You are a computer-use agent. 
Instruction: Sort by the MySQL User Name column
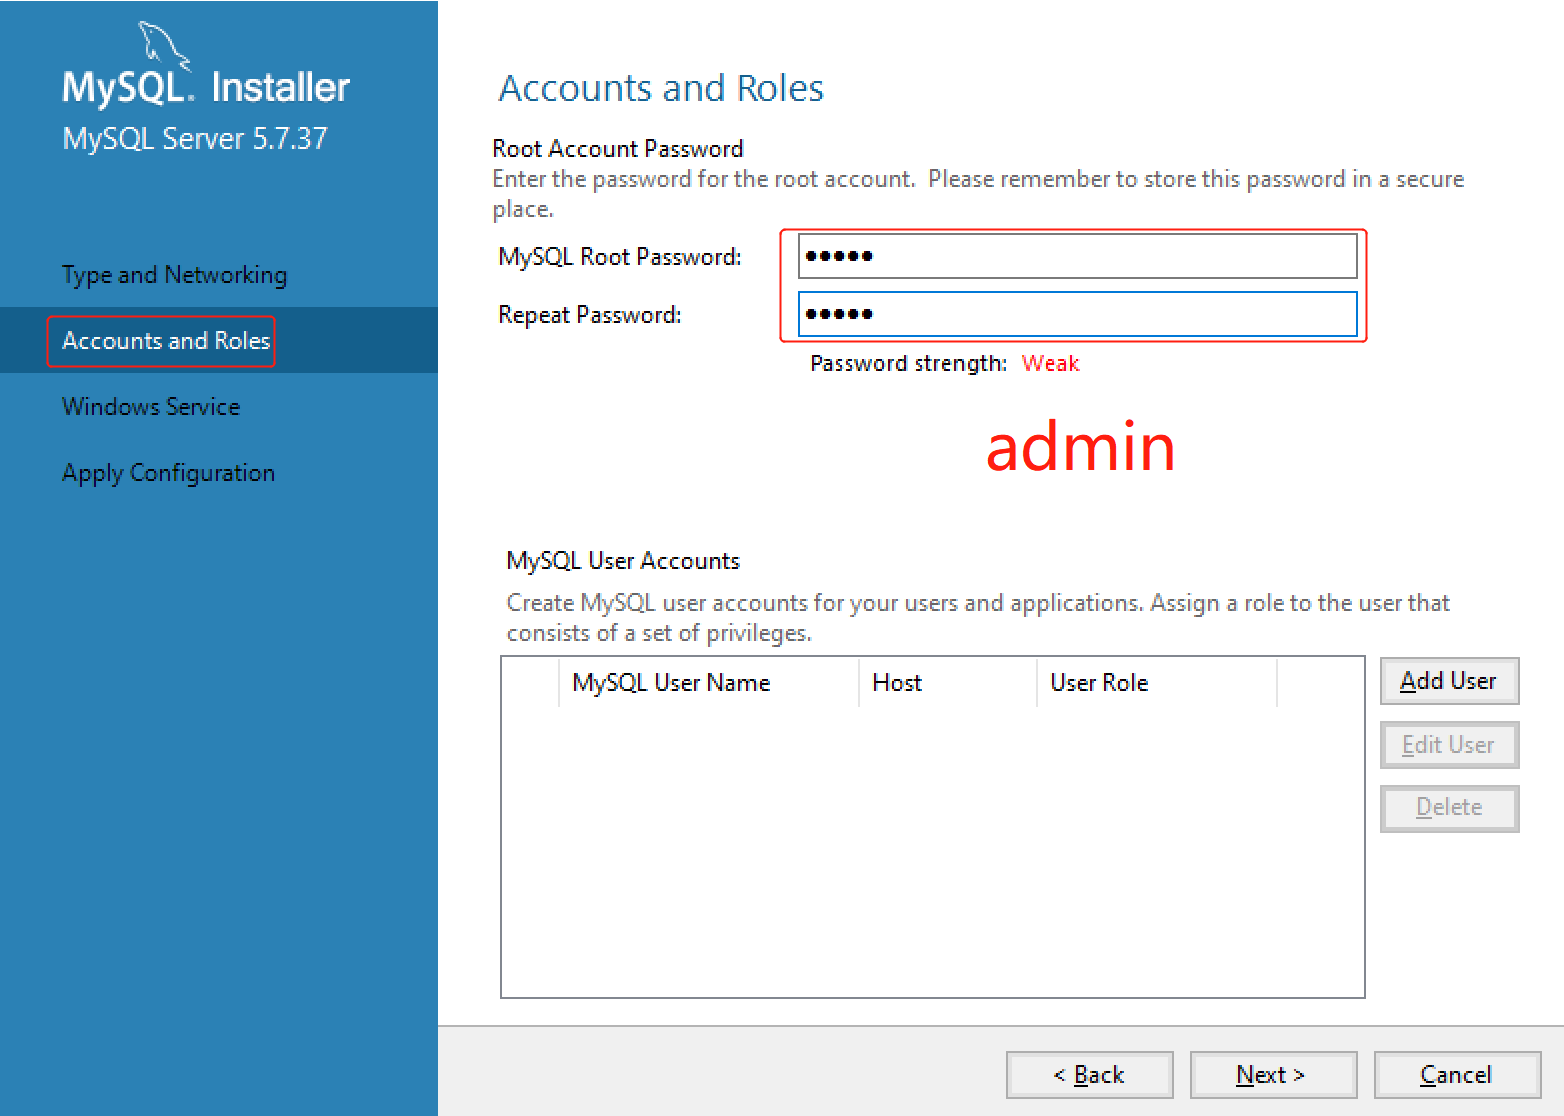point(671,682)
